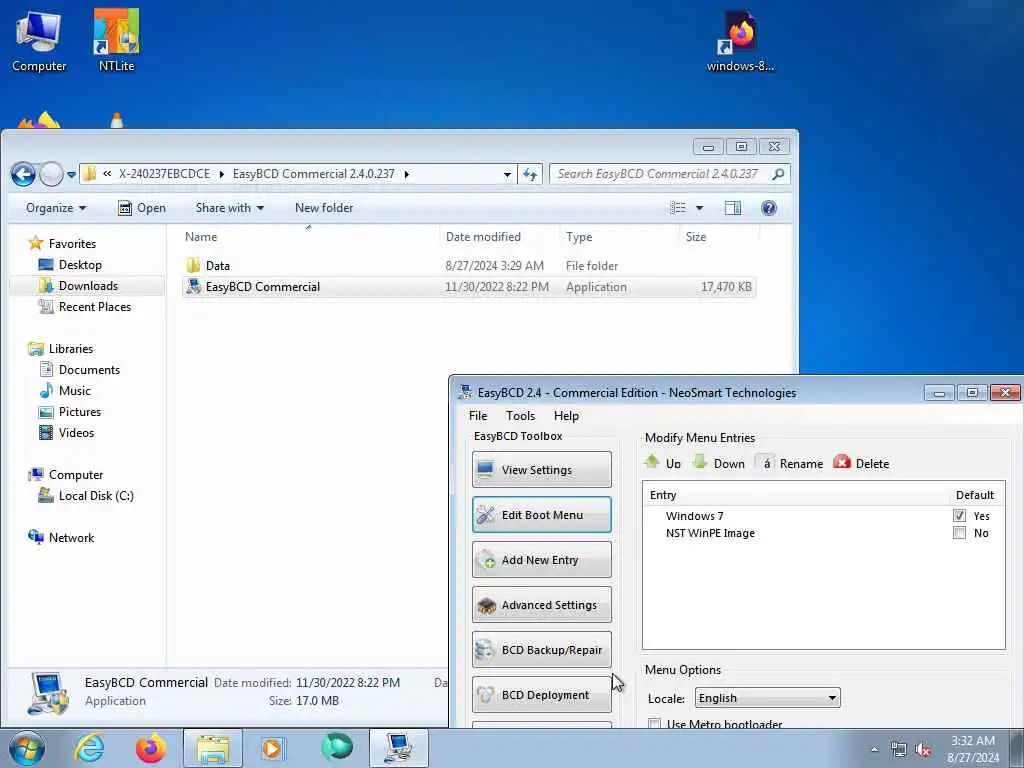This screenshot has width=1024, height=768.
Task: Open Network in navigation pane
Action: [71, 537]
